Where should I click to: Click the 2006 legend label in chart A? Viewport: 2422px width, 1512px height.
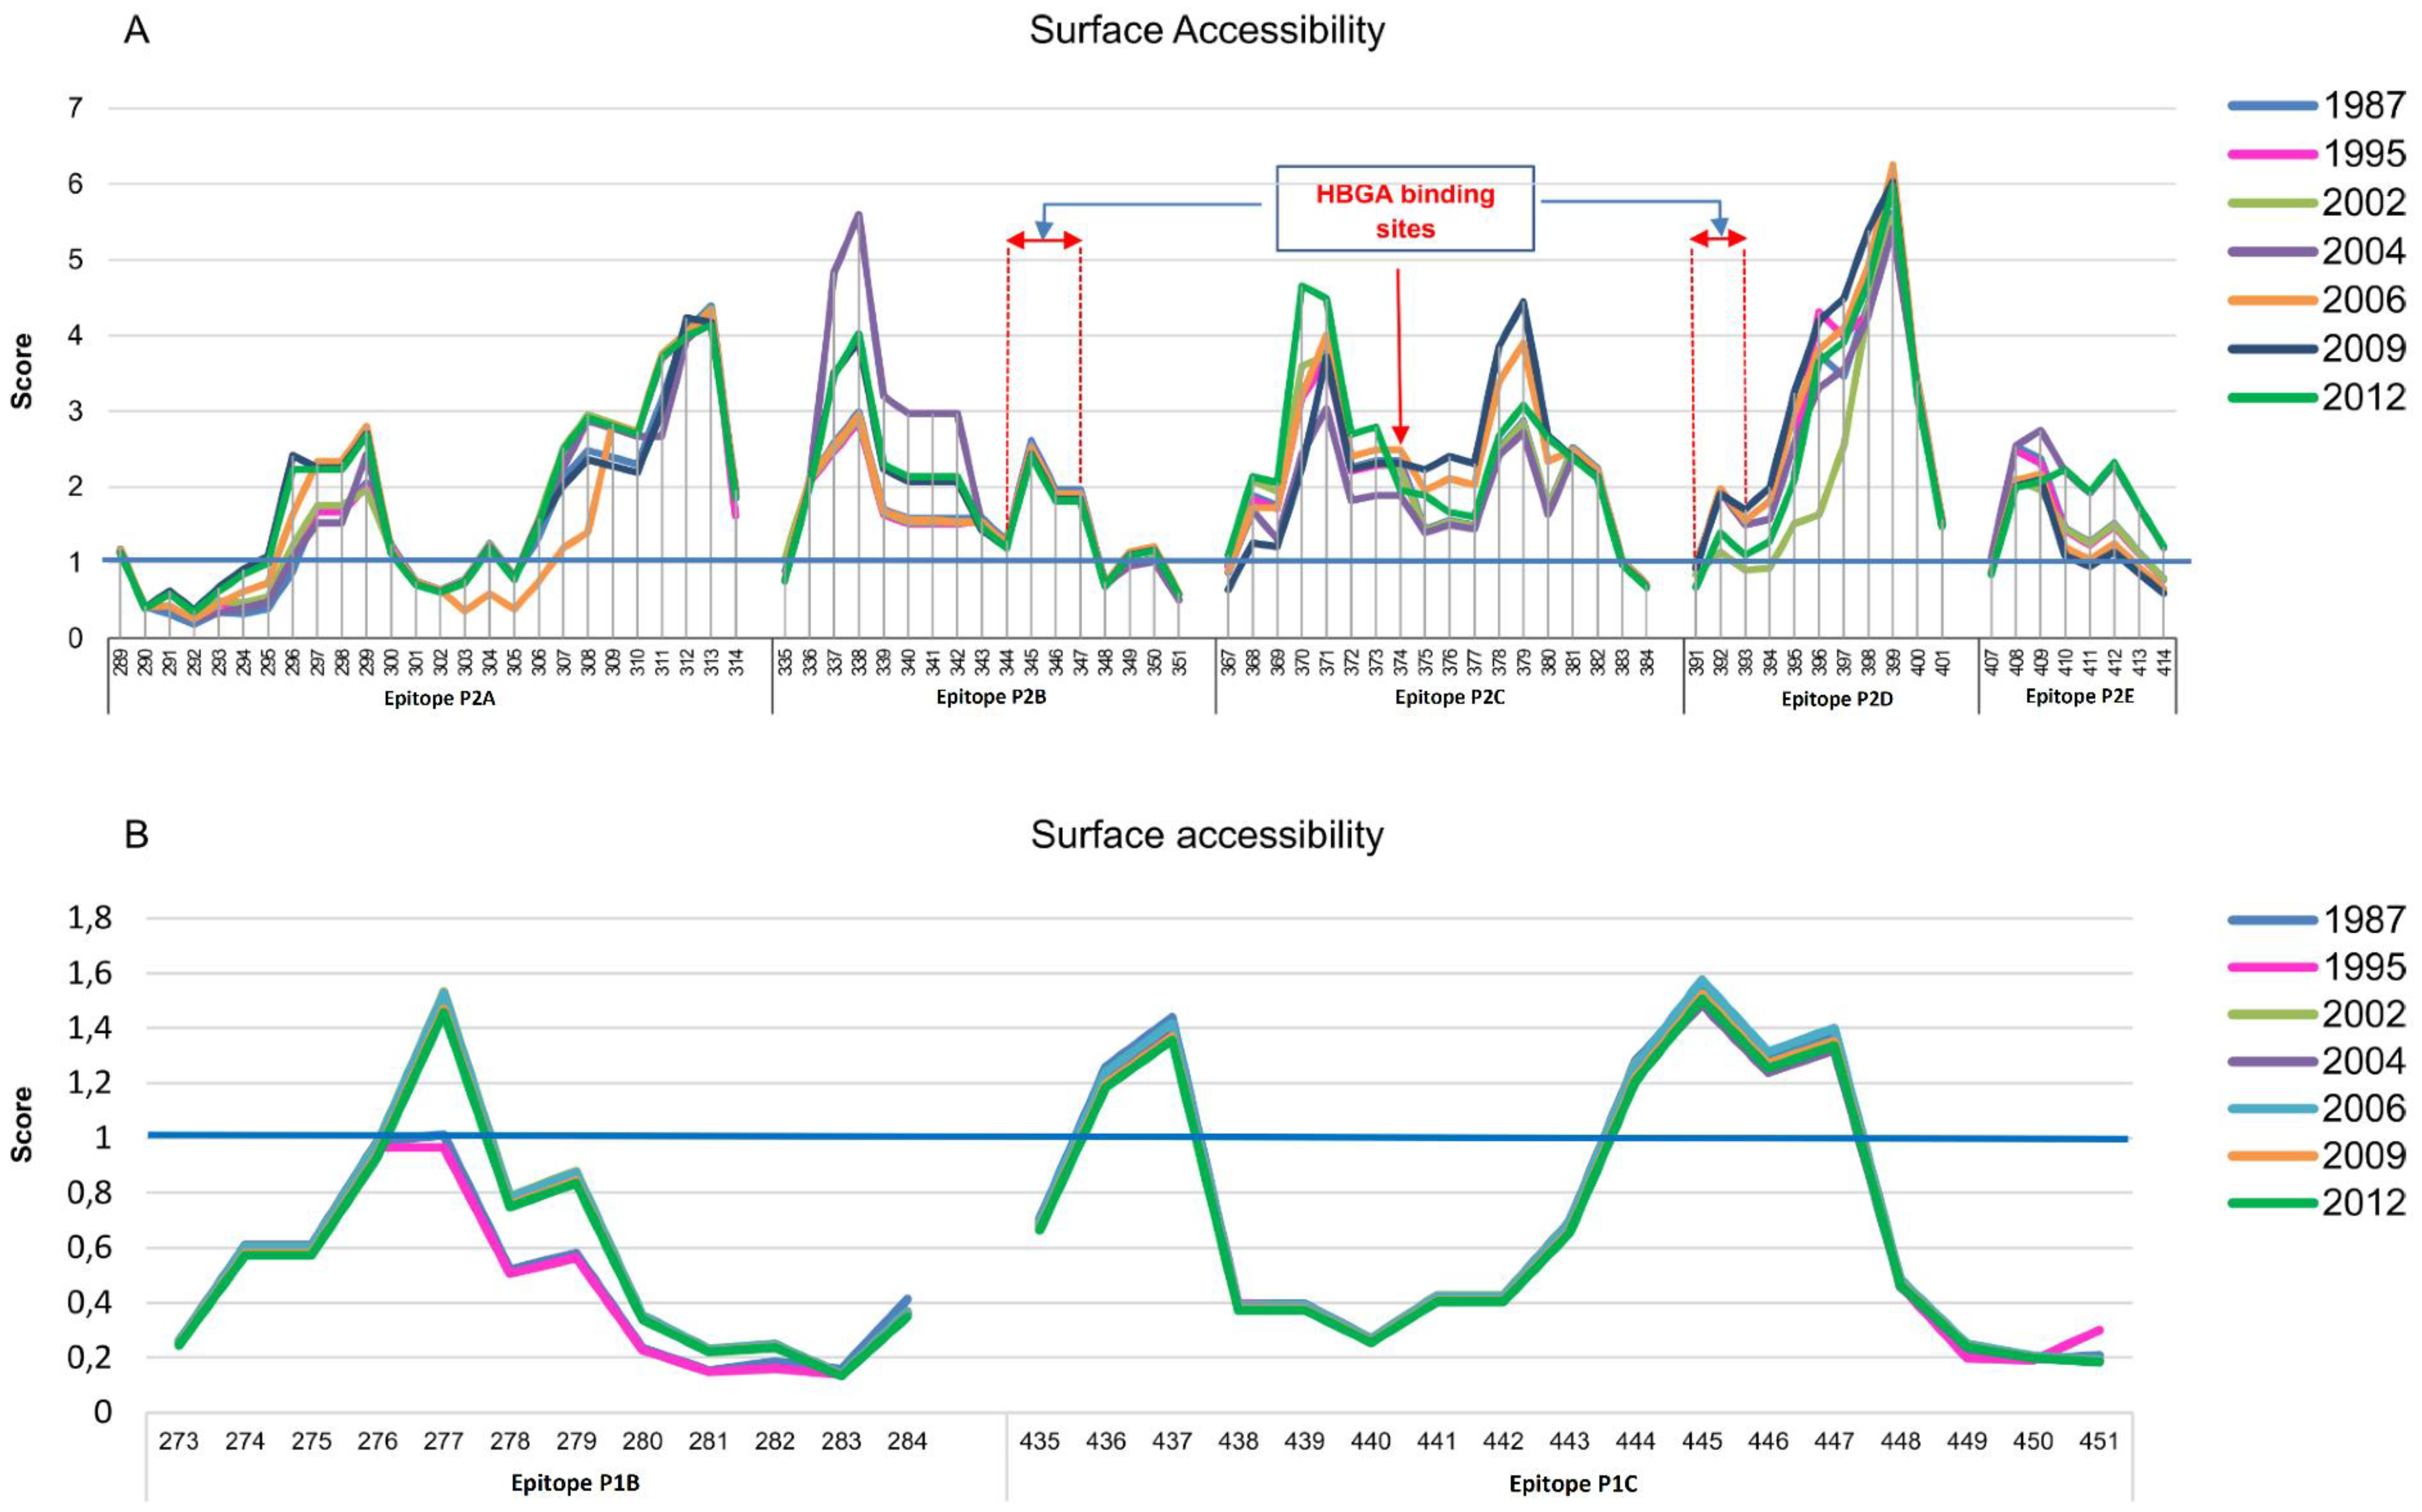2363,300
